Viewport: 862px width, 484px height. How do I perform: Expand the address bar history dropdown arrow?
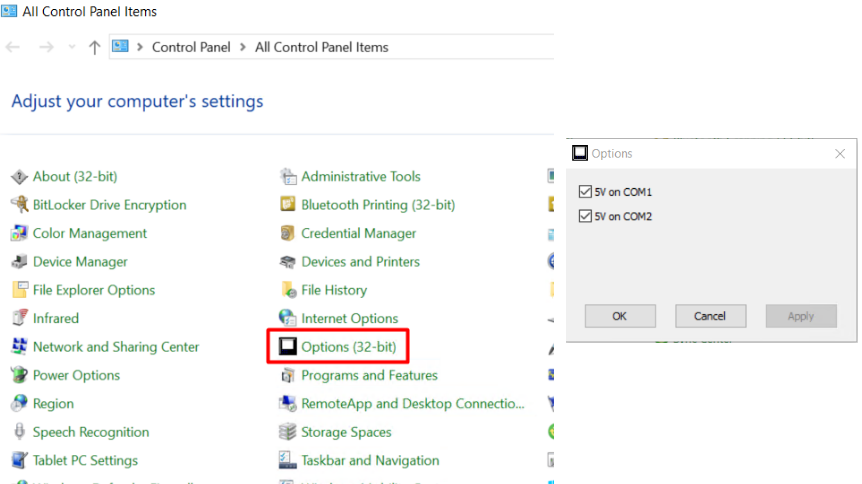coord(72,47)
